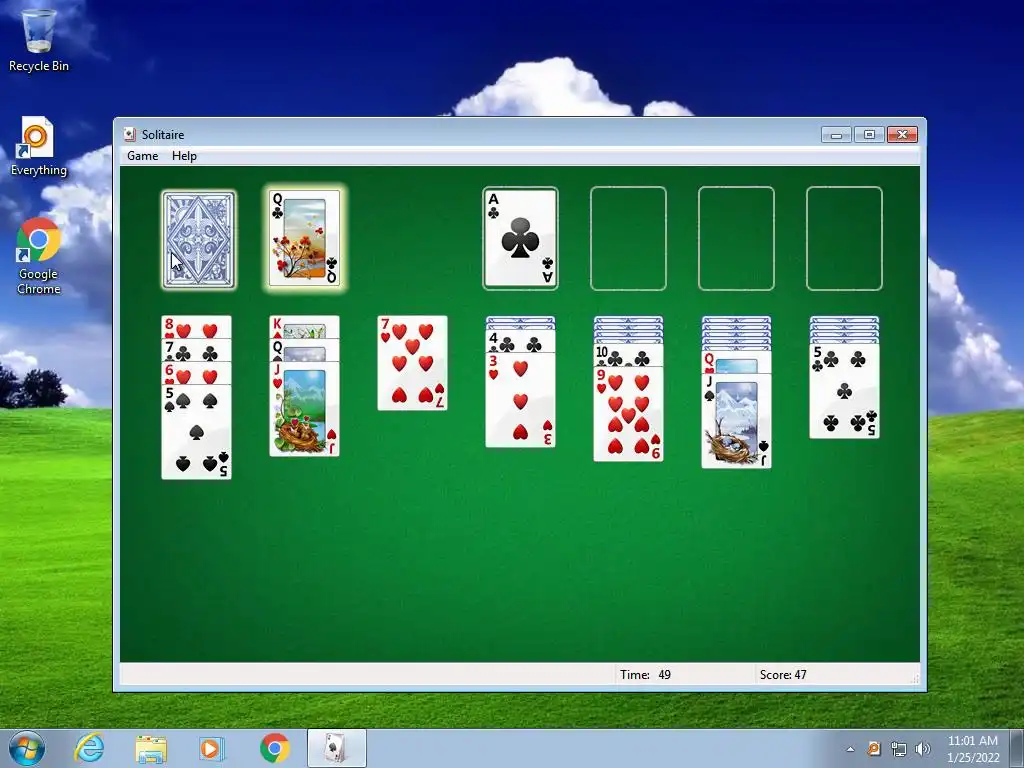Viewport: 1024px width, 768px height.
Task: Select the 3 of hearts card
Action: pyautogui.click(x=520, y=400)
